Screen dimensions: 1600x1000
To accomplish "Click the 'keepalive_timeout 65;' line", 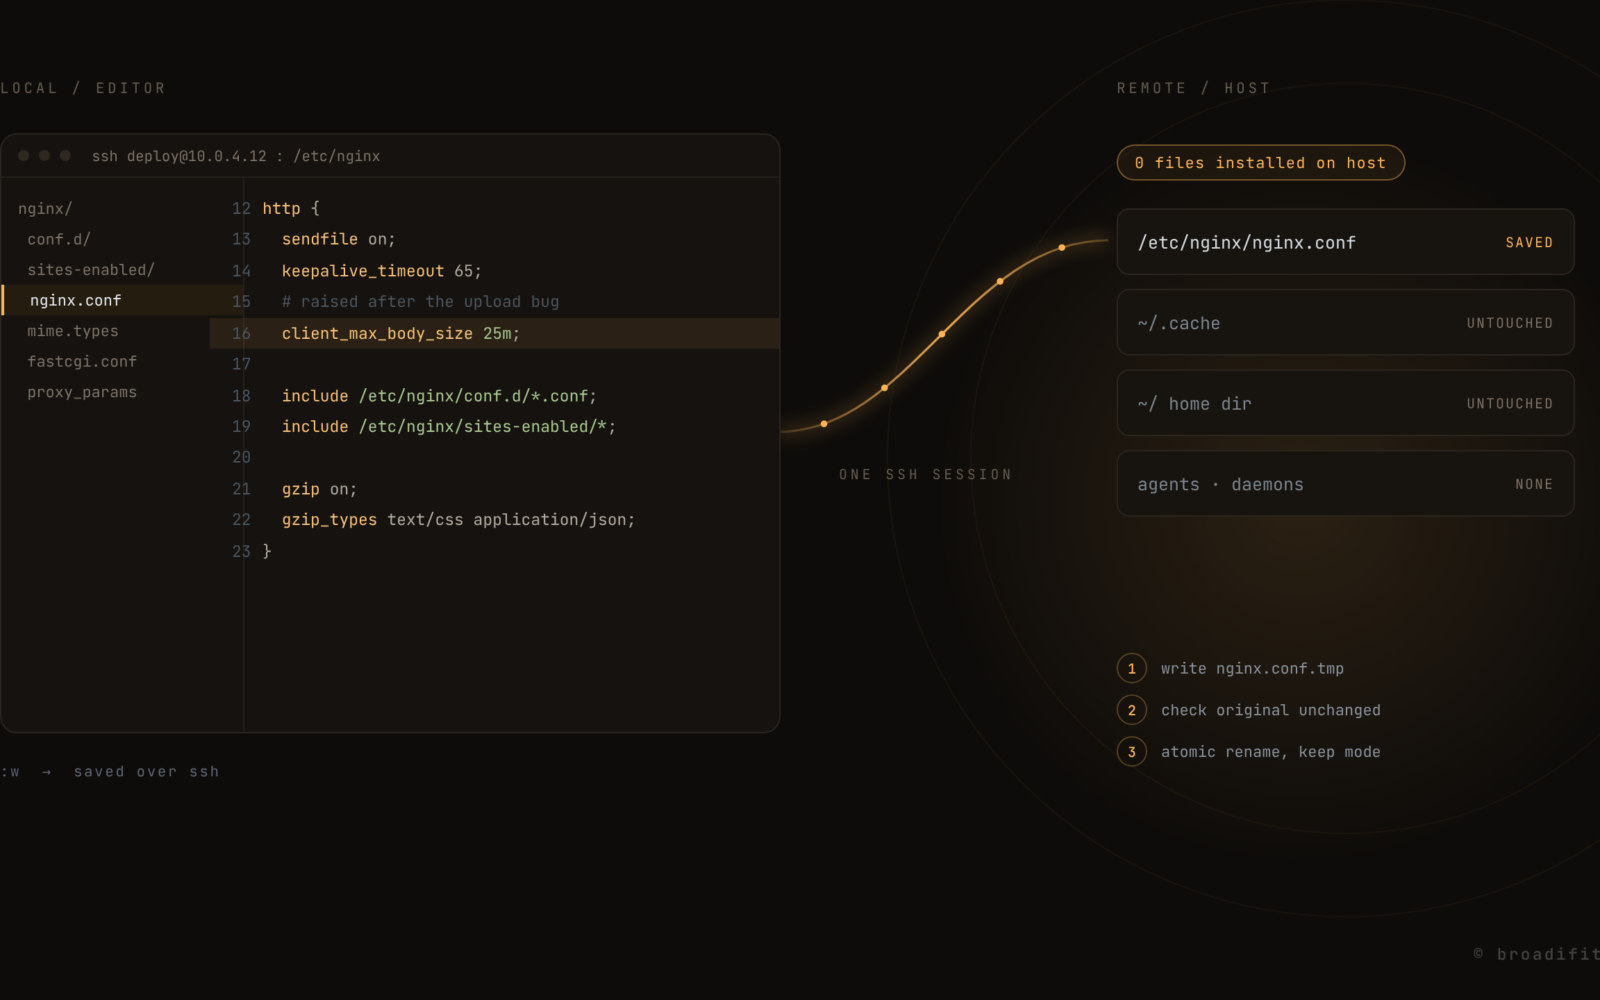I will coord(381,271).
